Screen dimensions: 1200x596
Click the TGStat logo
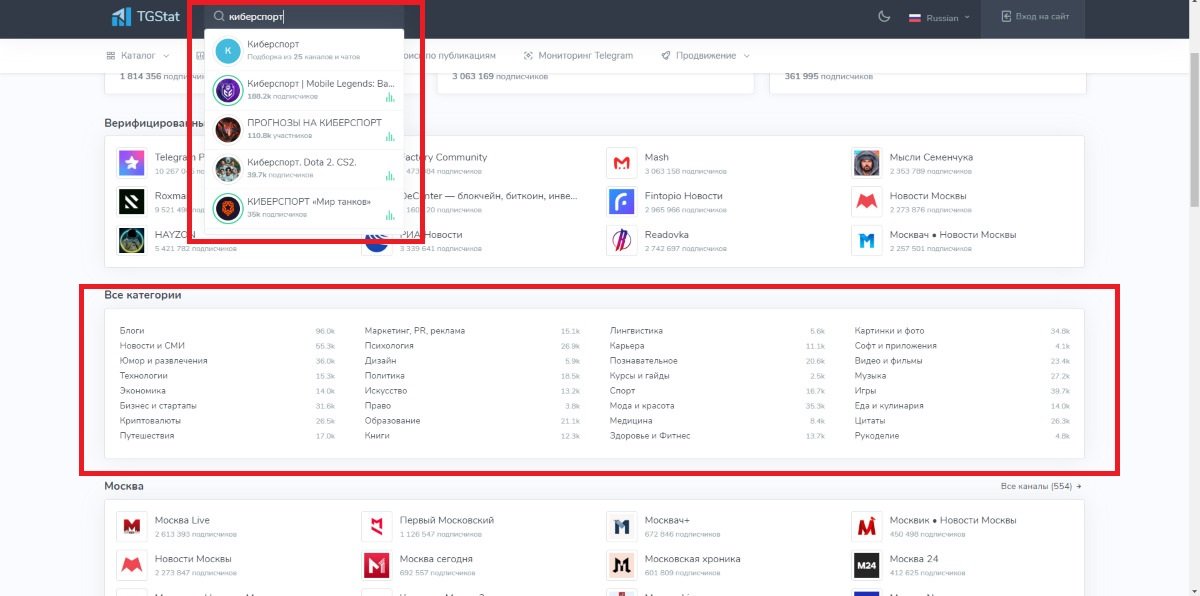point(144,17)
